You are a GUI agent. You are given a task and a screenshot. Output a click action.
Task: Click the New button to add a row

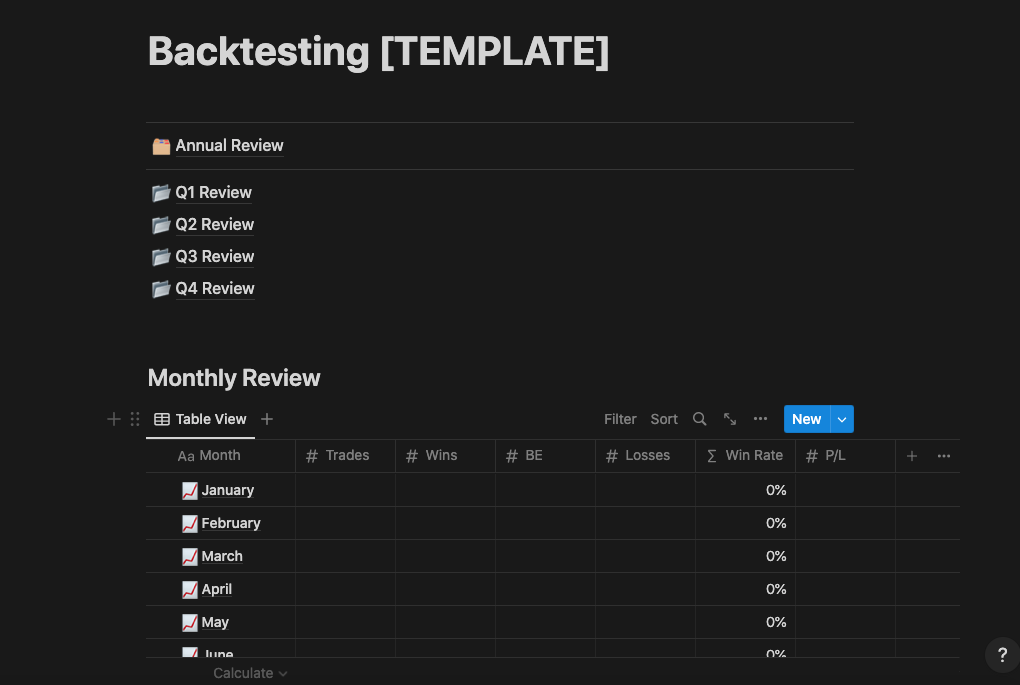(806, 419)
